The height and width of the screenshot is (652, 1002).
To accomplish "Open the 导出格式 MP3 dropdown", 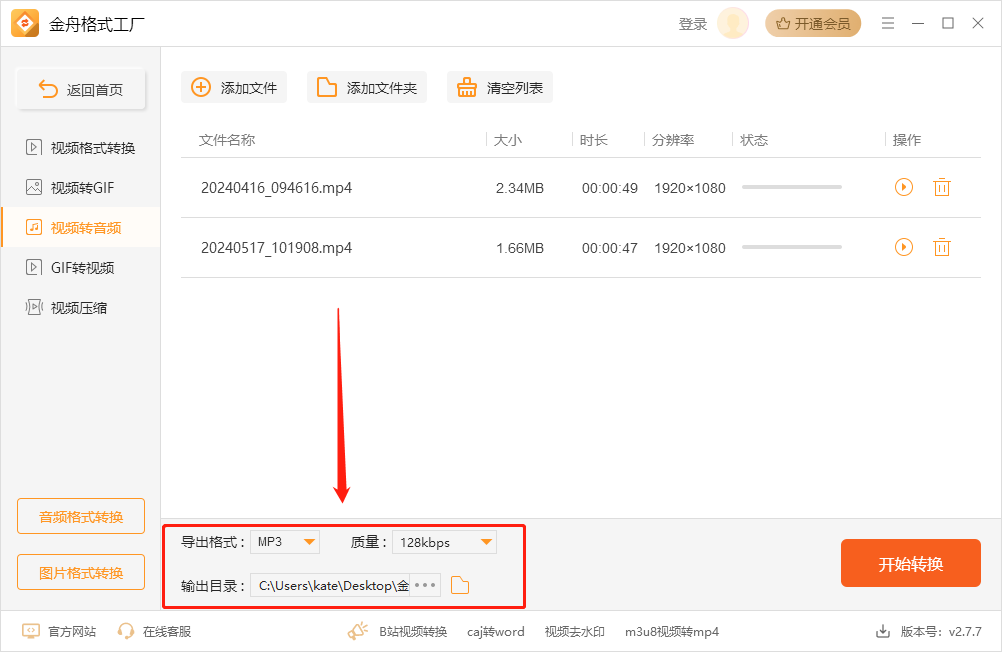I will pos(285,542).
